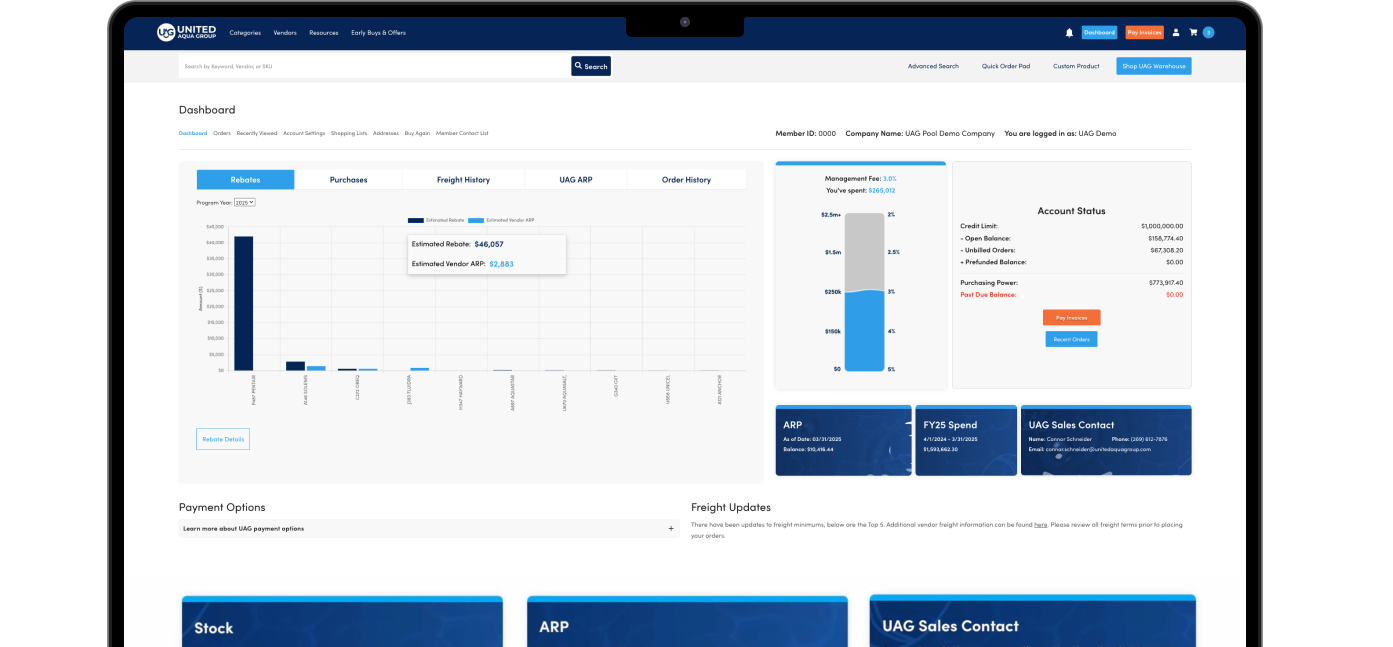
Task: Click the blue fill of the spend gauge
Action: pyautogui.click(x=865, y=332)
